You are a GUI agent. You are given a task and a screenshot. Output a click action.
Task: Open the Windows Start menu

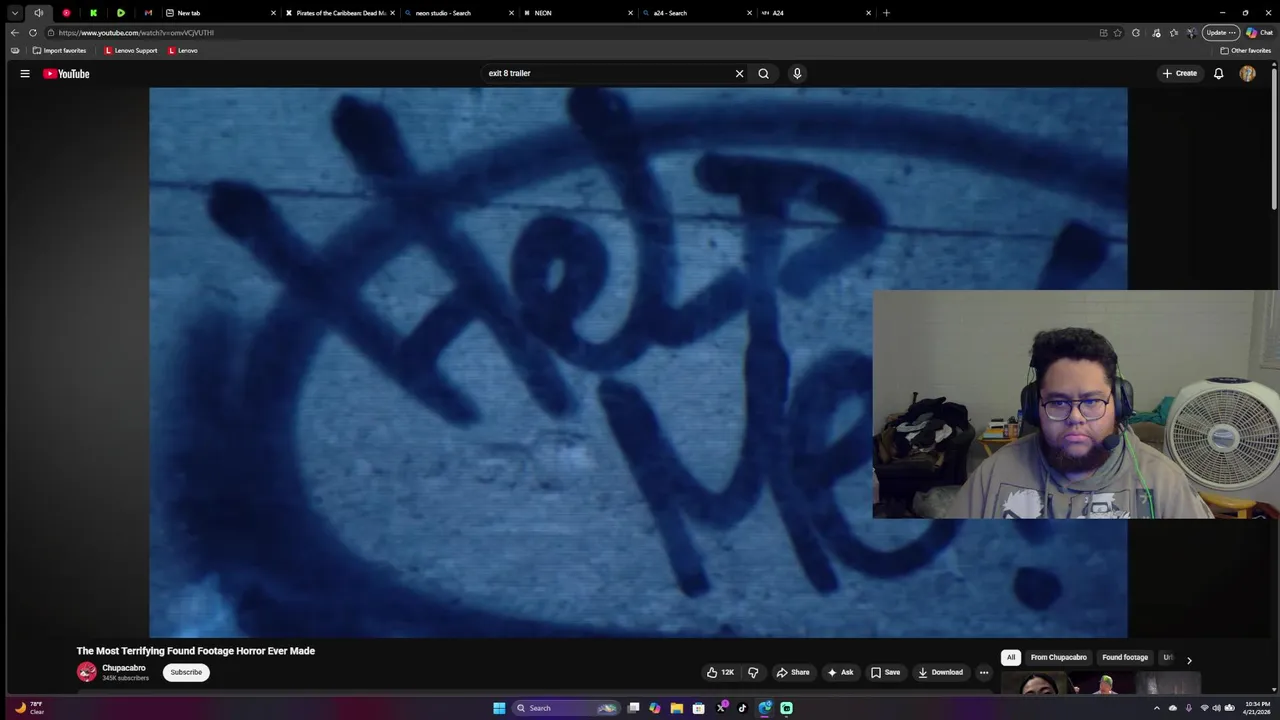coord(499,708)
